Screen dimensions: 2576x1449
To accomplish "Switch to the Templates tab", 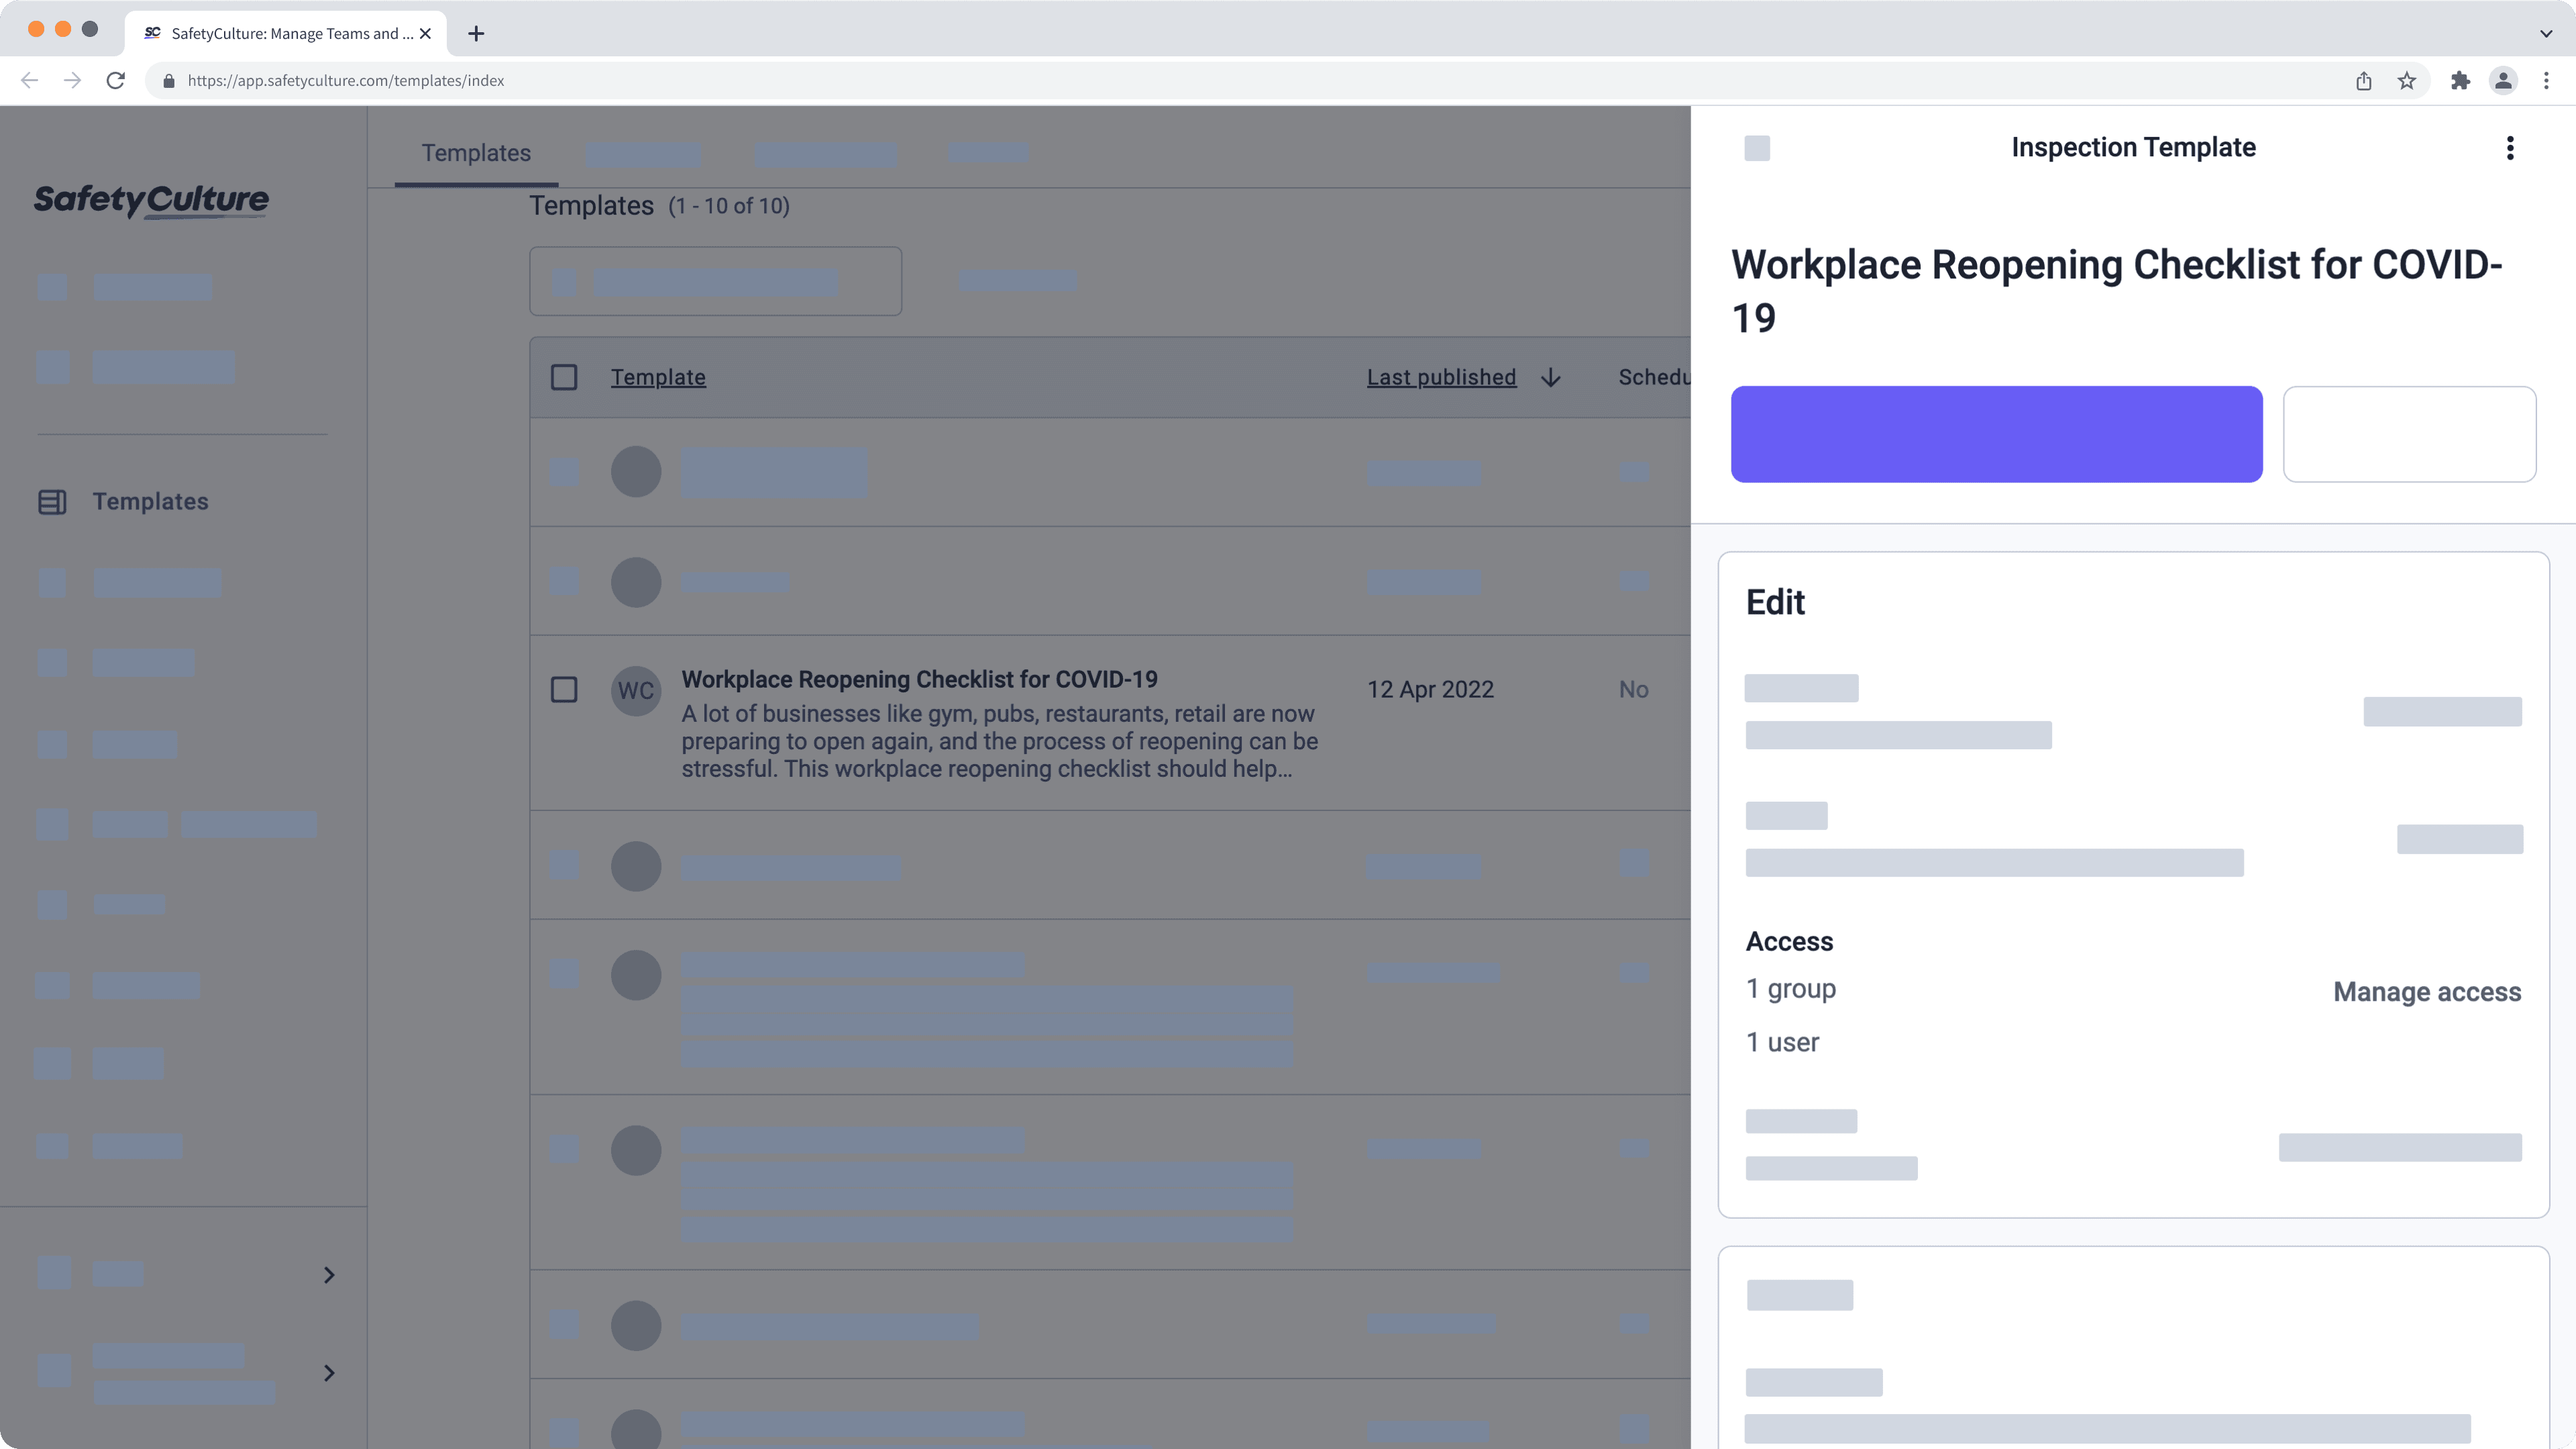I will 476,153.
